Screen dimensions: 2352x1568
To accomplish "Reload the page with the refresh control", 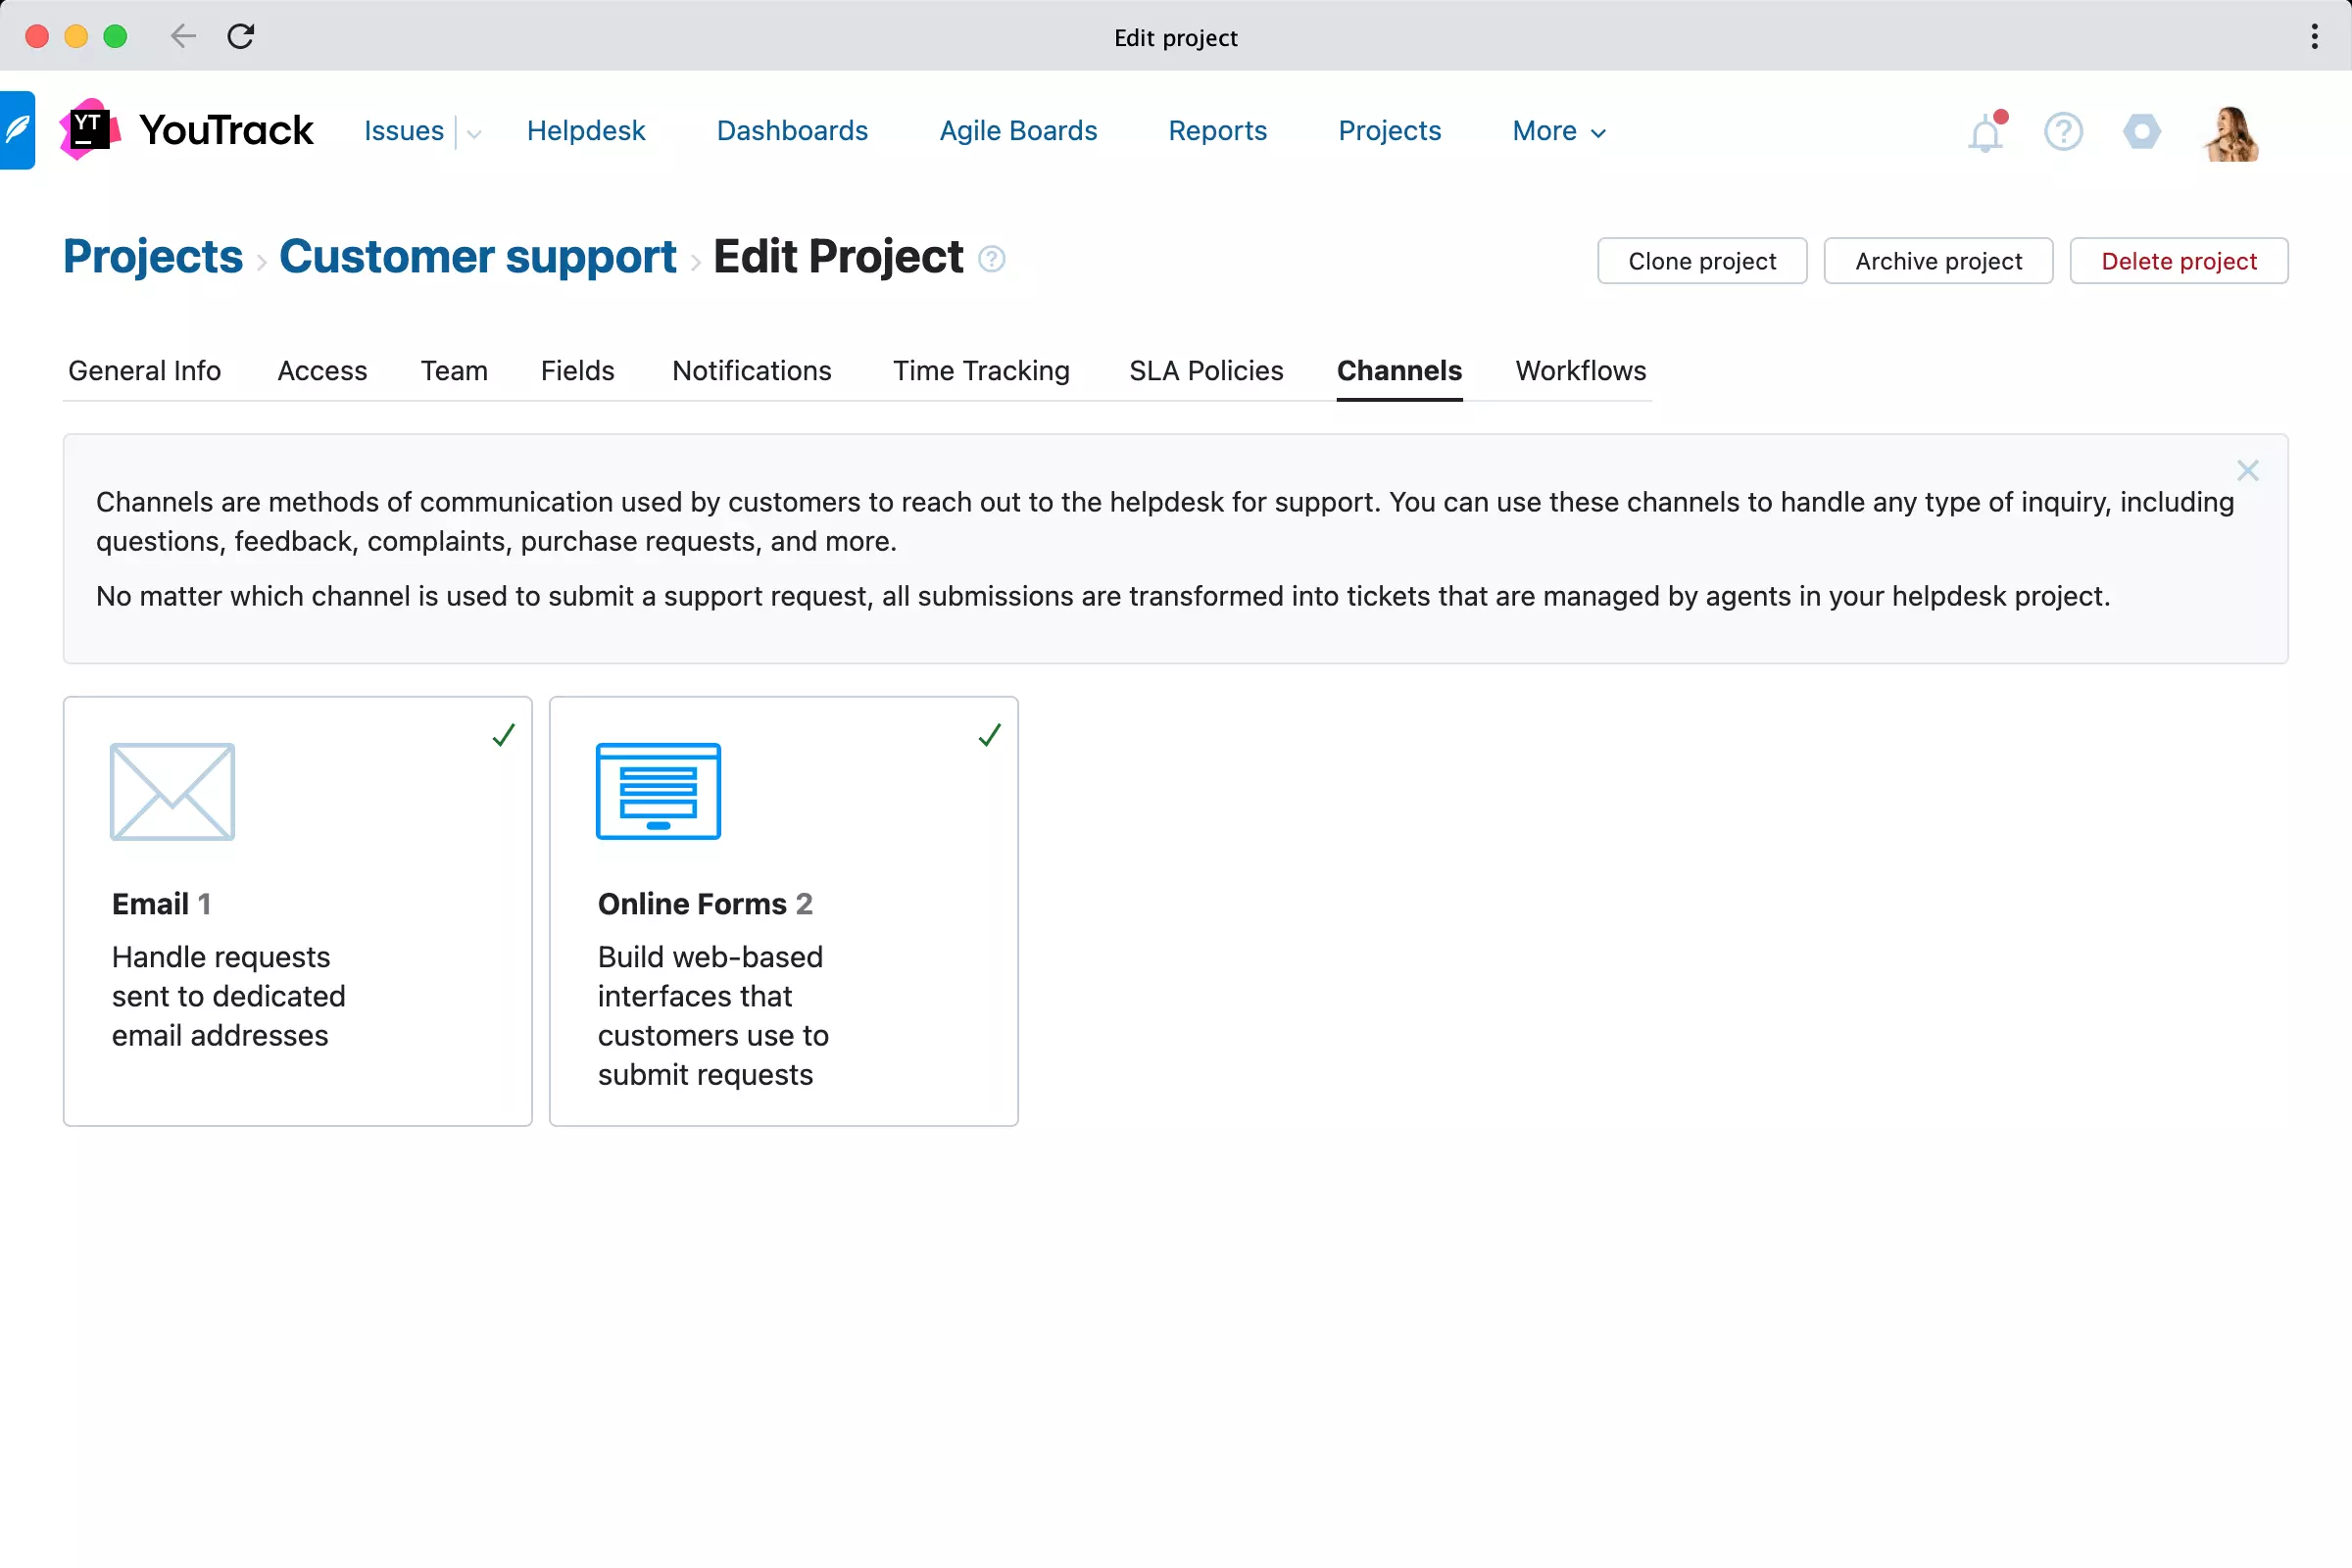I will pyautogui.click(x=241, y=36).
